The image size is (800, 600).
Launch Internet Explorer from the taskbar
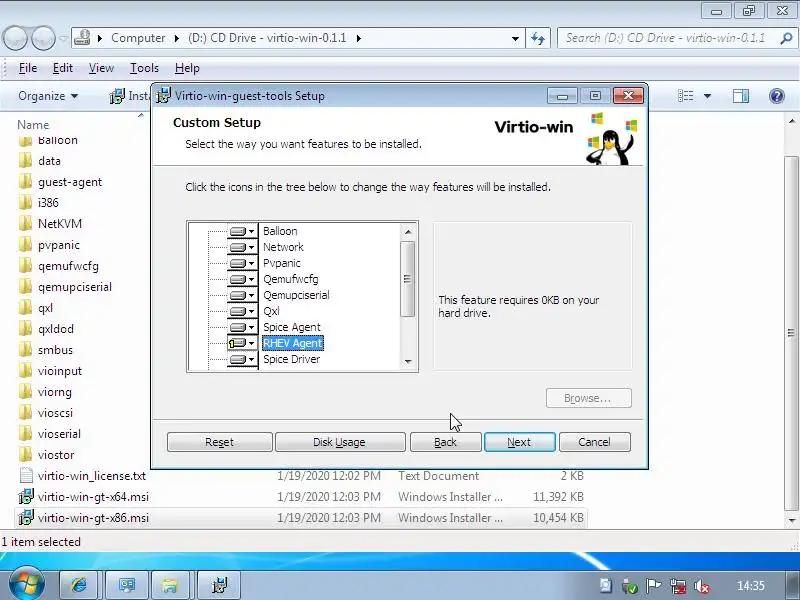79,585
